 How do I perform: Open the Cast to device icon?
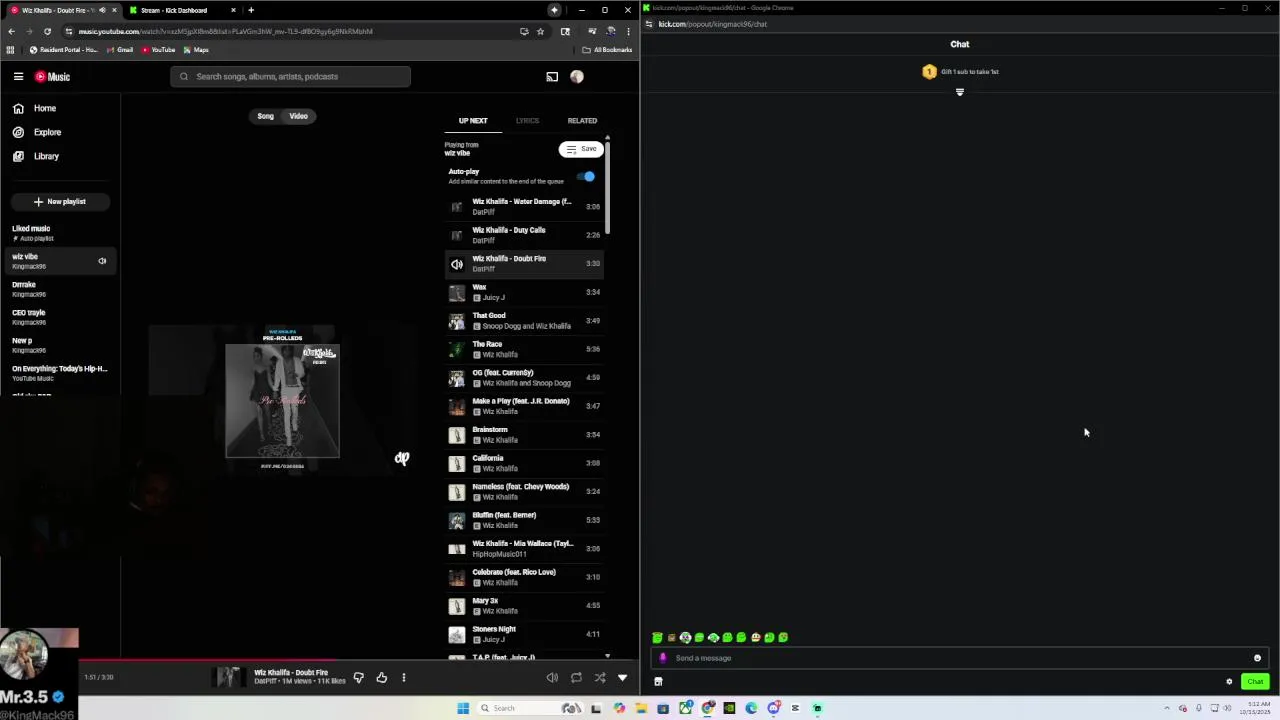pyautogui.click(x=552, y=76)
